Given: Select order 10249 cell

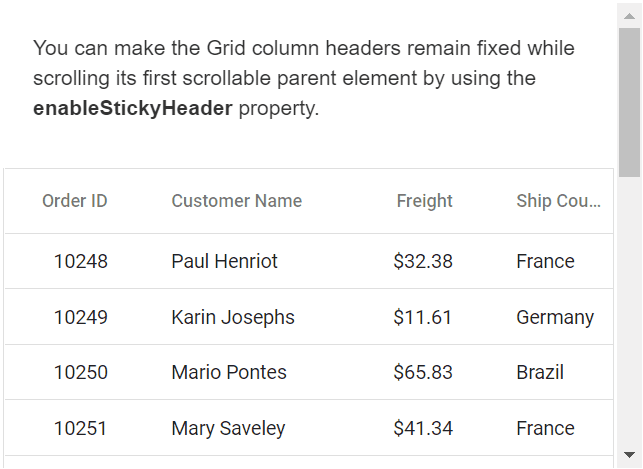Looking at the screenshot, I should click(80, 317).
